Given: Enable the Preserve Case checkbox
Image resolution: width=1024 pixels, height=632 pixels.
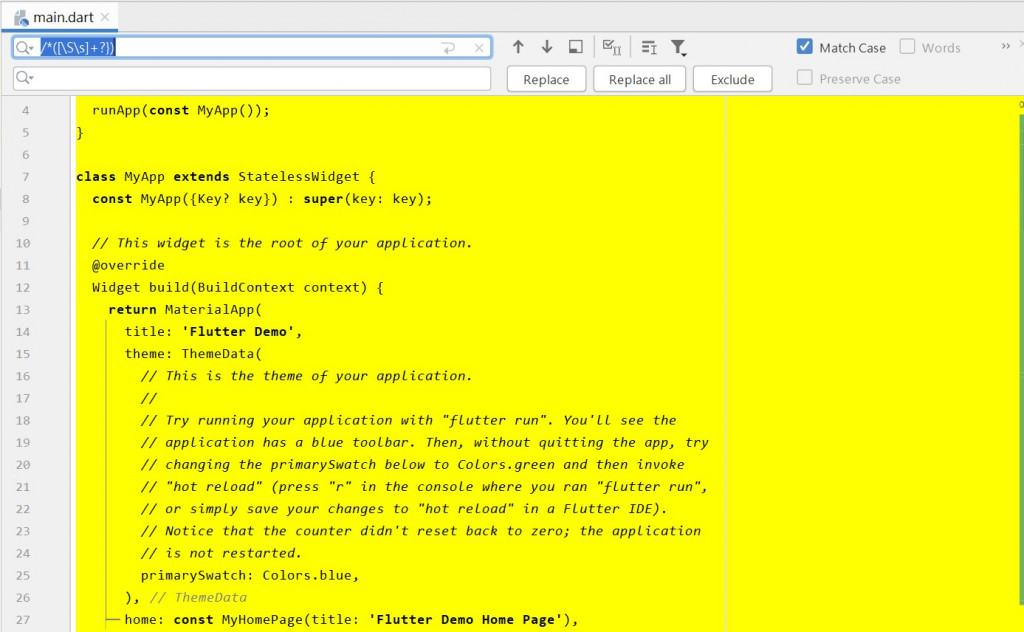Looking at the screenshot, I should [805, 78].
